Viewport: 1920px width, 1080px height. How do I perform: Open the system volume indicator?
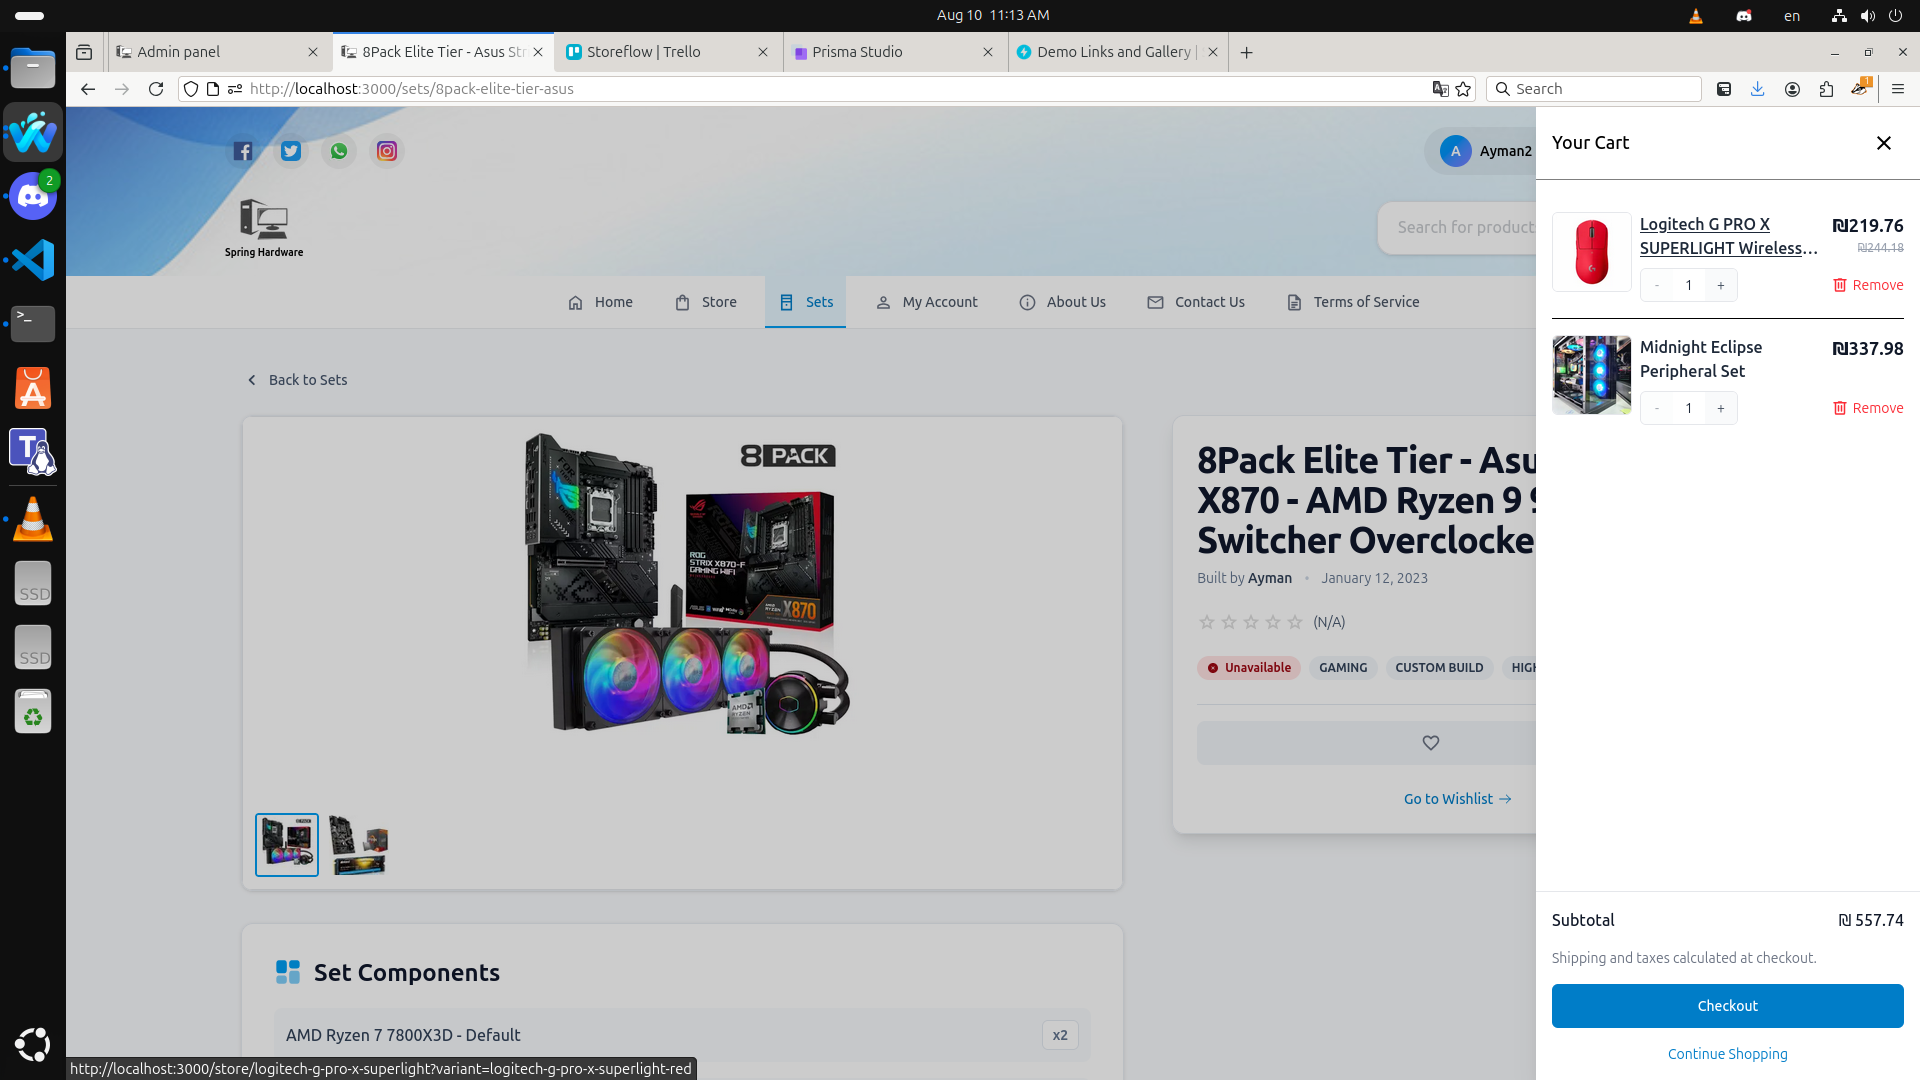(x=1868, y=16)
